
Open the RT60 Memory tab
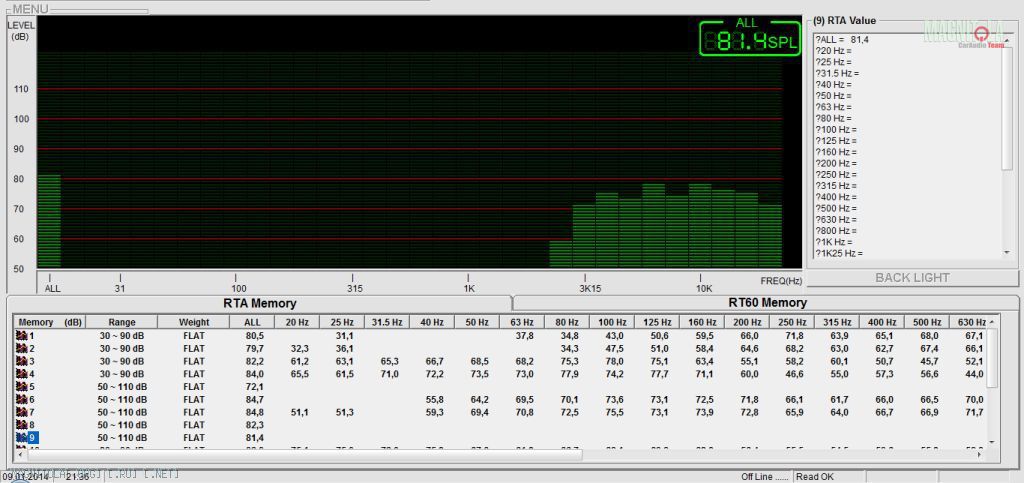click(767, 303)
